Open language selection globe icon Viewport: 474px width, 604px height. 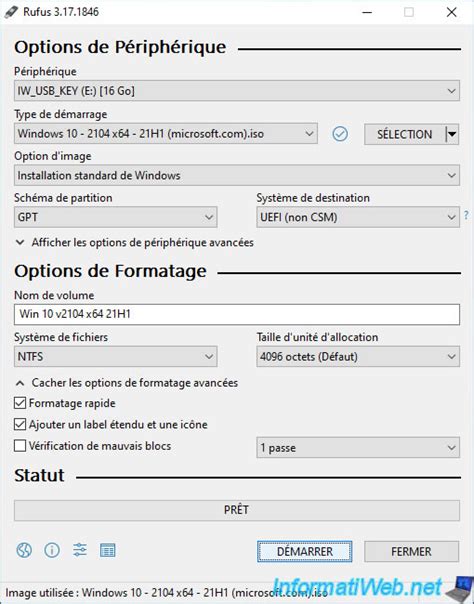tap(24, 550)
